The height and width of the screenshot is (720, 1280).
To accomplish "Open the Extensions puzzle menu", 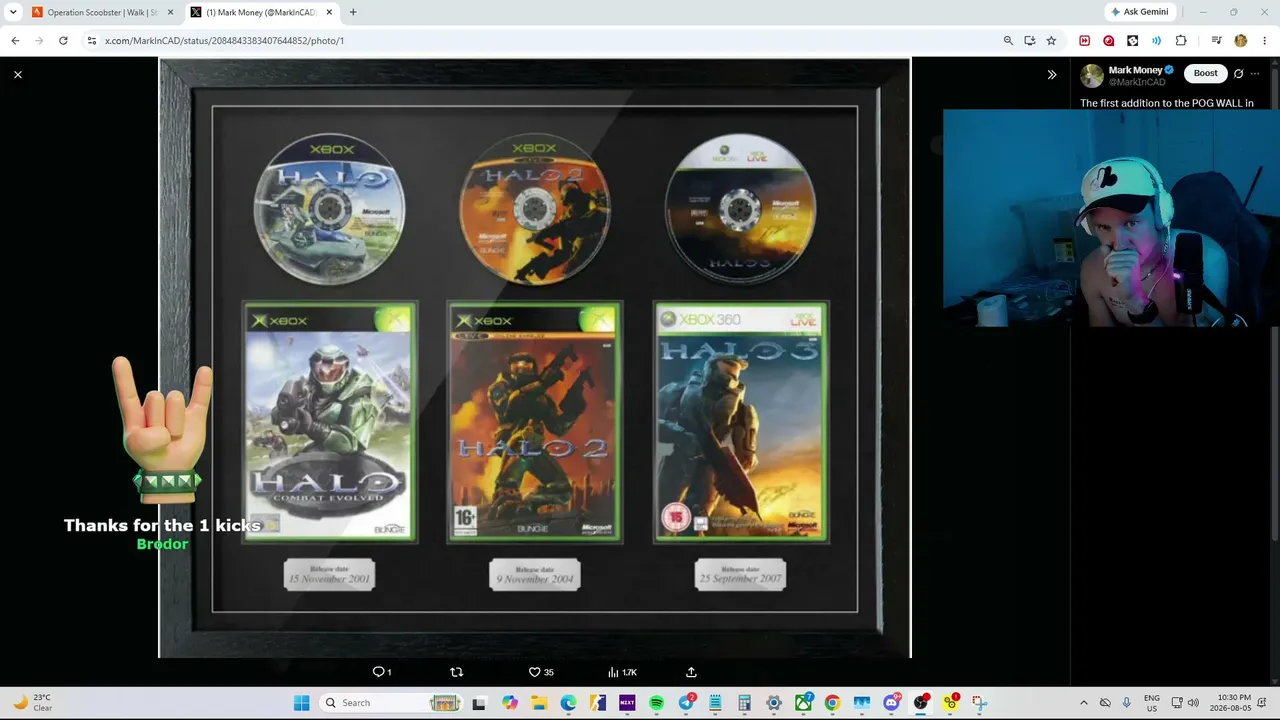I will 1181,41.
